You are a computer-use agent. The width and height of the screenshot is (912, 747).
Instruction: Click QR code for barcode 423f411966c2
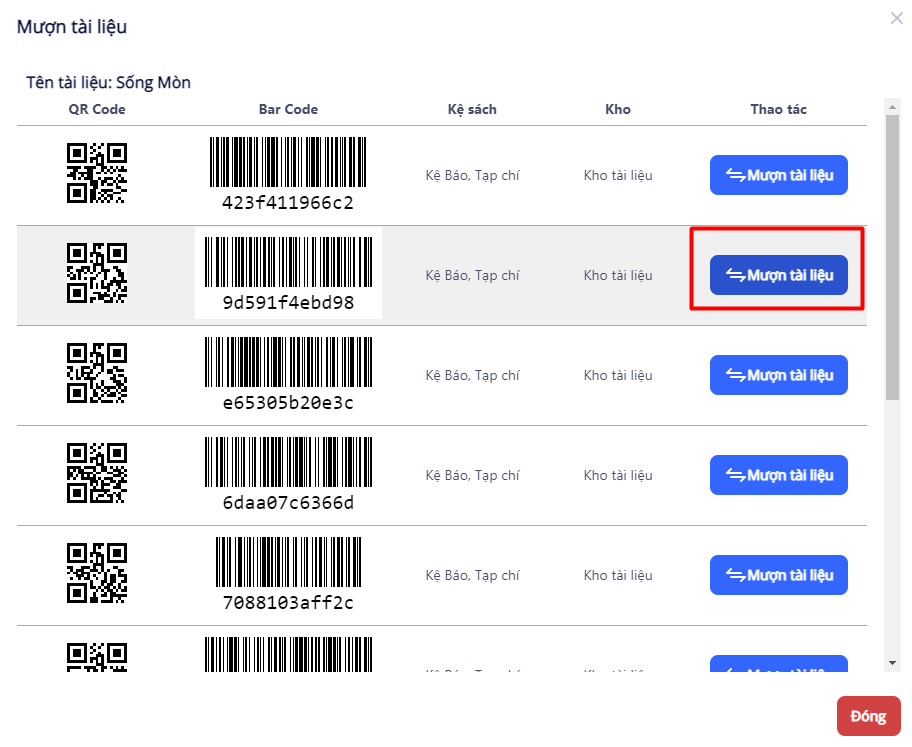click(96, 174)
